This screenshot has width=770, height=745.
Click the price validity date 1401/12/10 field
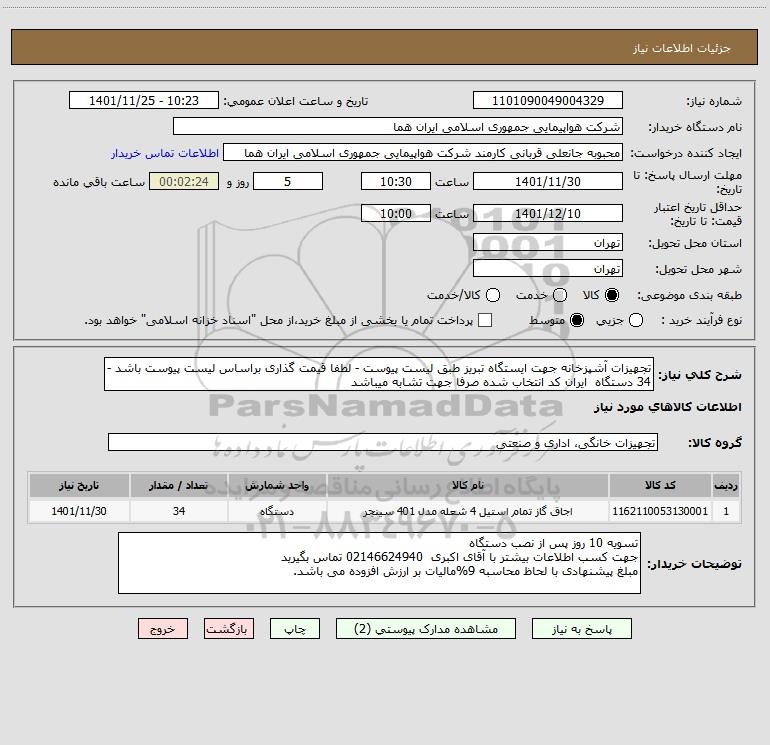(548, 214)
